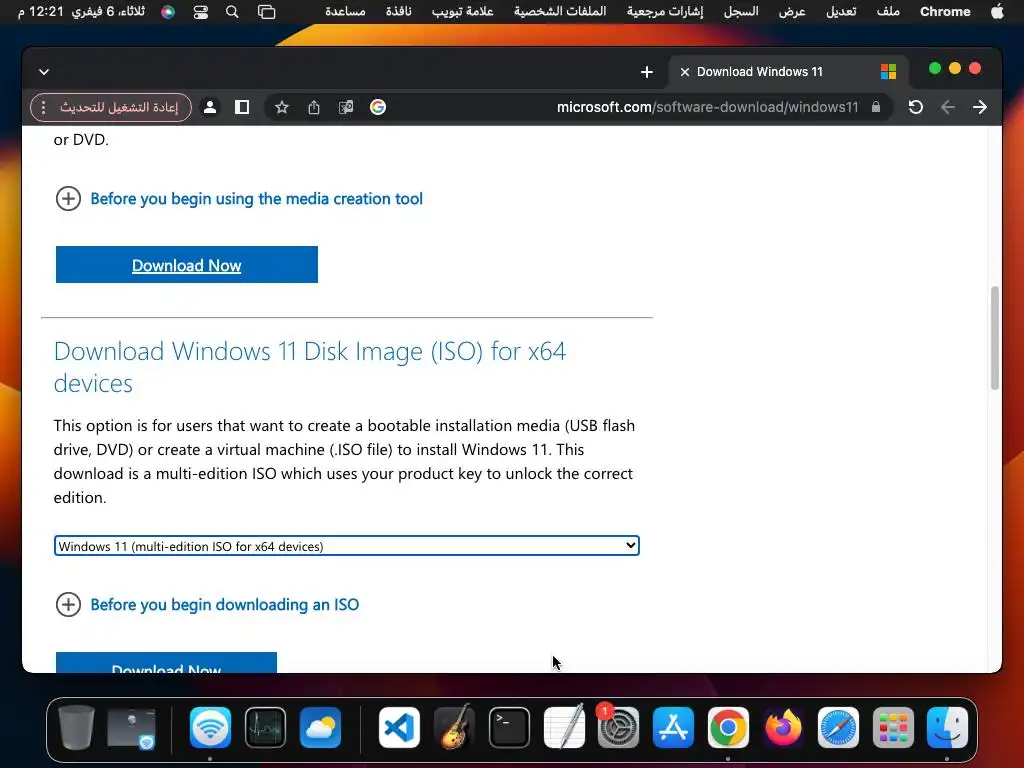Screen dimensions: 1024x768
Task: Open the السجل (History) menu
Action: 741,12
